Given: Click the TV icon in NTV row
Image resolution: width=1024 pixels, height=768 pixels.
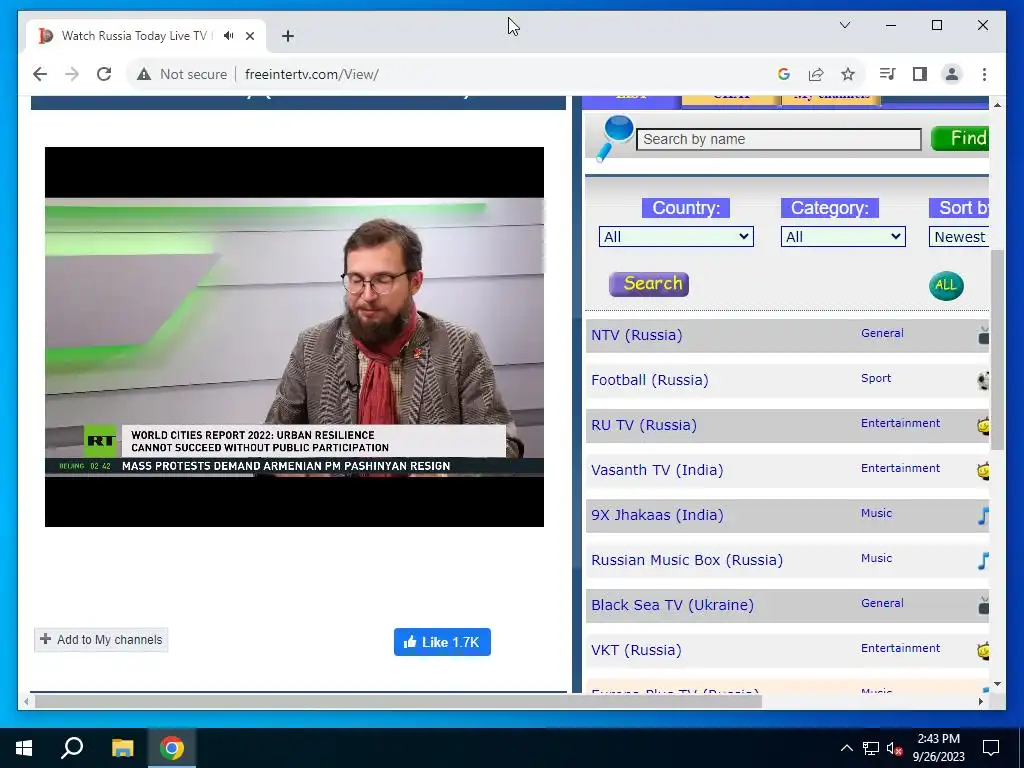Looking at the screenshot, I should coord(983,336).
